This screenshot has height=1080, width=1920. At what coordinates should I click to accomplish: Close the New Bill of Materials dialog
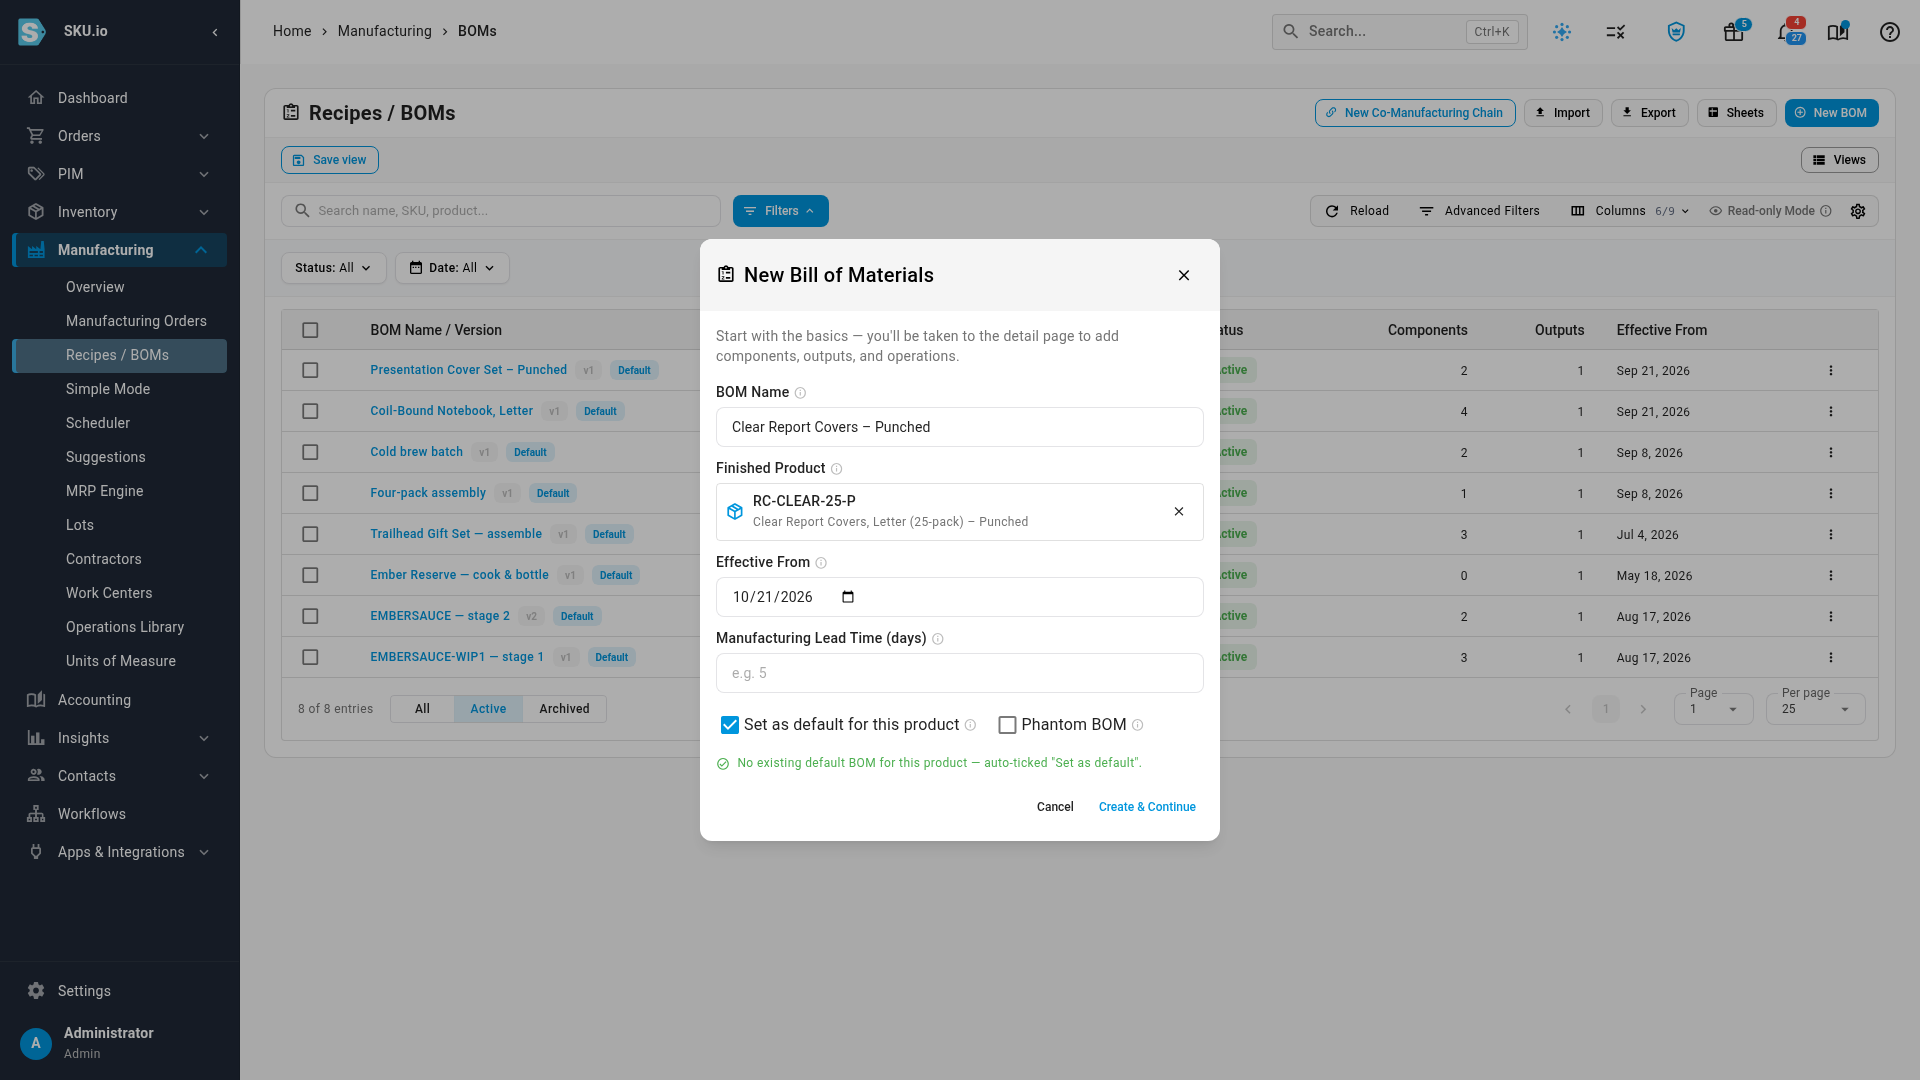click(1183, 275)
